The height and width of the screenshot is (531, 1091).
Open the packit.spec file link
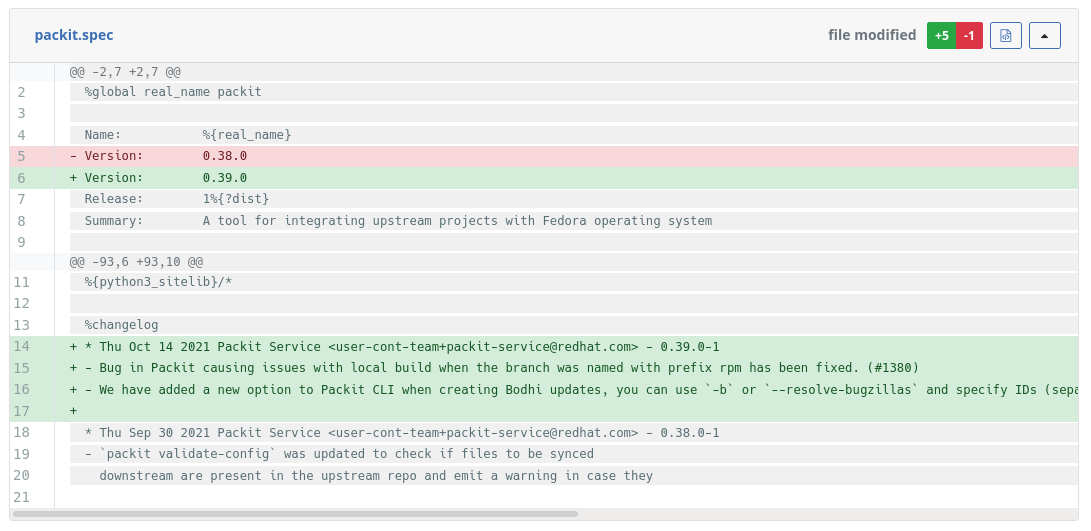tap(74, 35)
